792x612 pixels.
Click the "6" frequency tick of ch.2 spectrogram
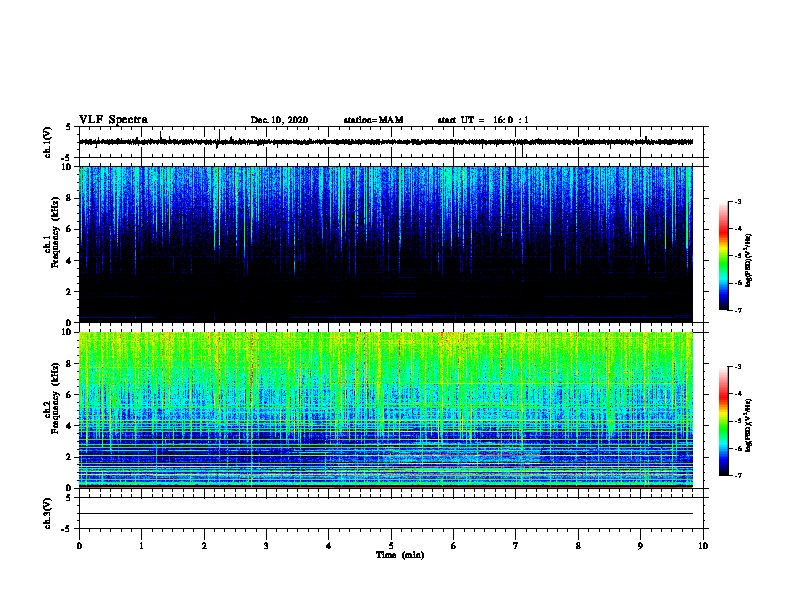tap(69, 395)
